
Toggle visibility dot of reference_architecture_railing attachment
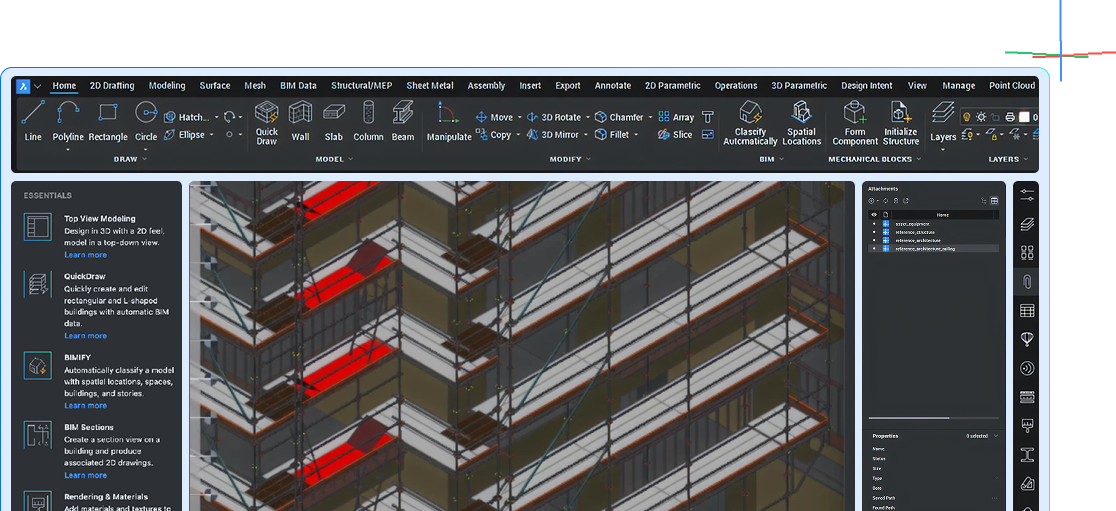click(874, 249)
